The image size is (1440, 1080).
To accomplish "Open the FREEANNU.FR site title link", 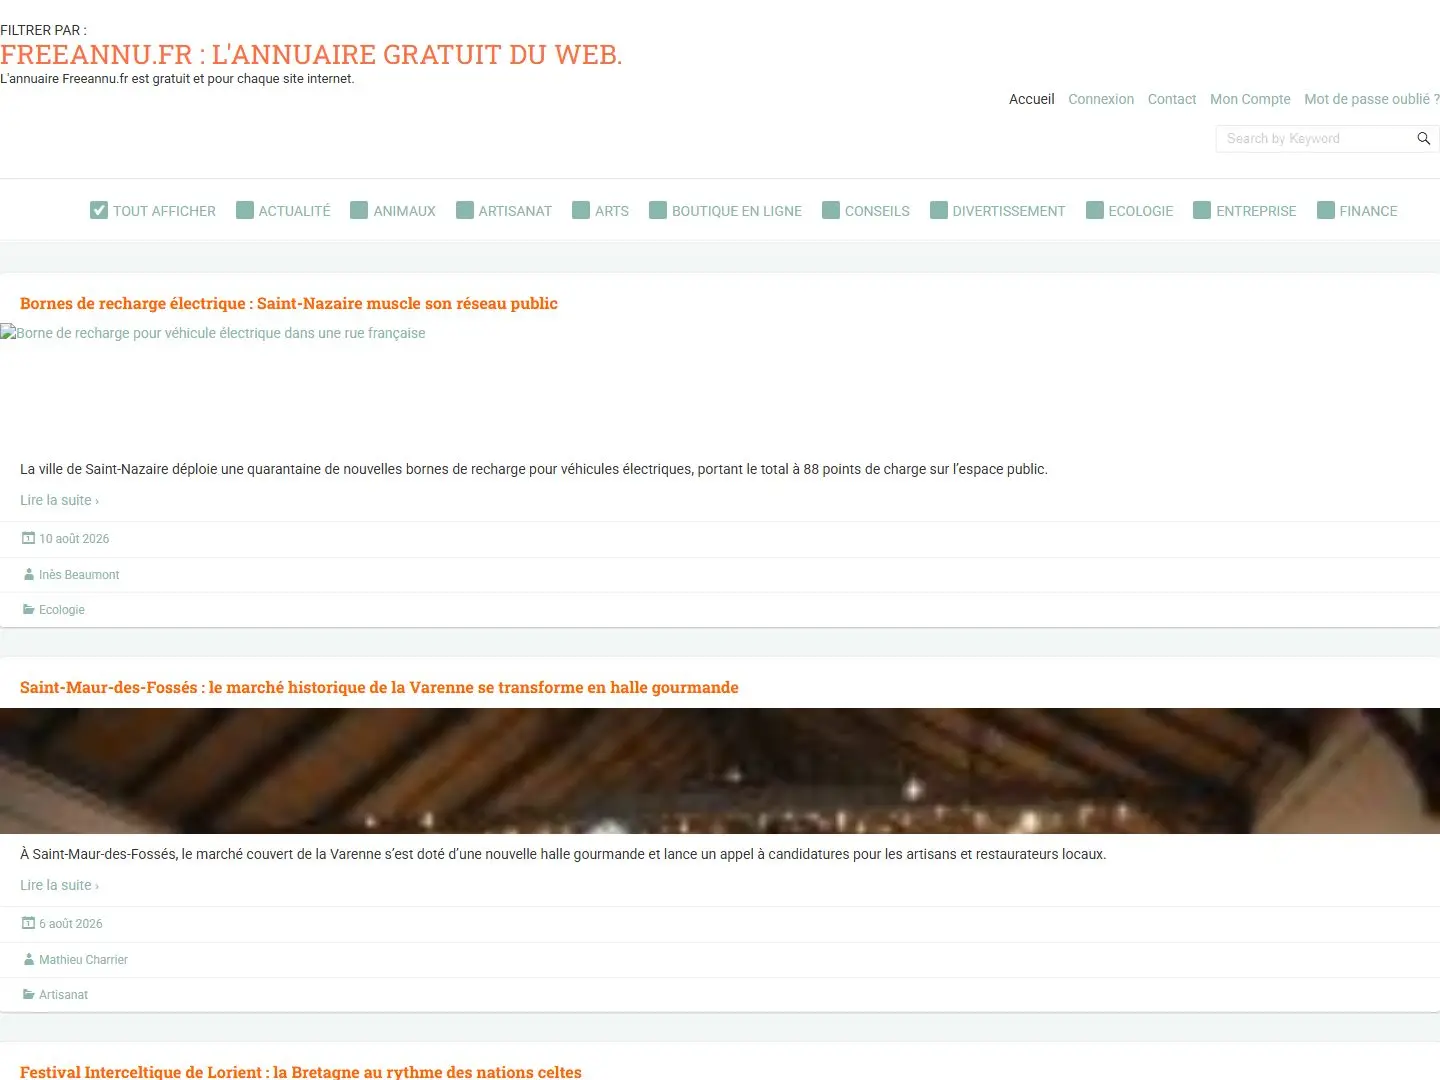I will tap(311, 55).
